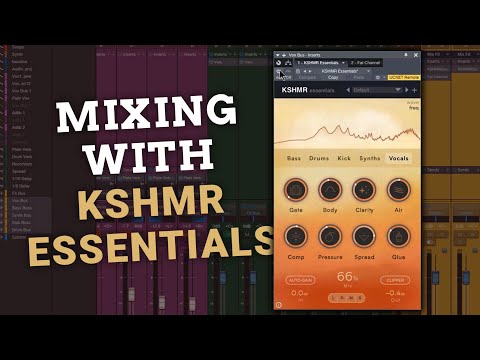Select FX Bus in the track list
Screen dimensions: 480x360
point(19,193)
